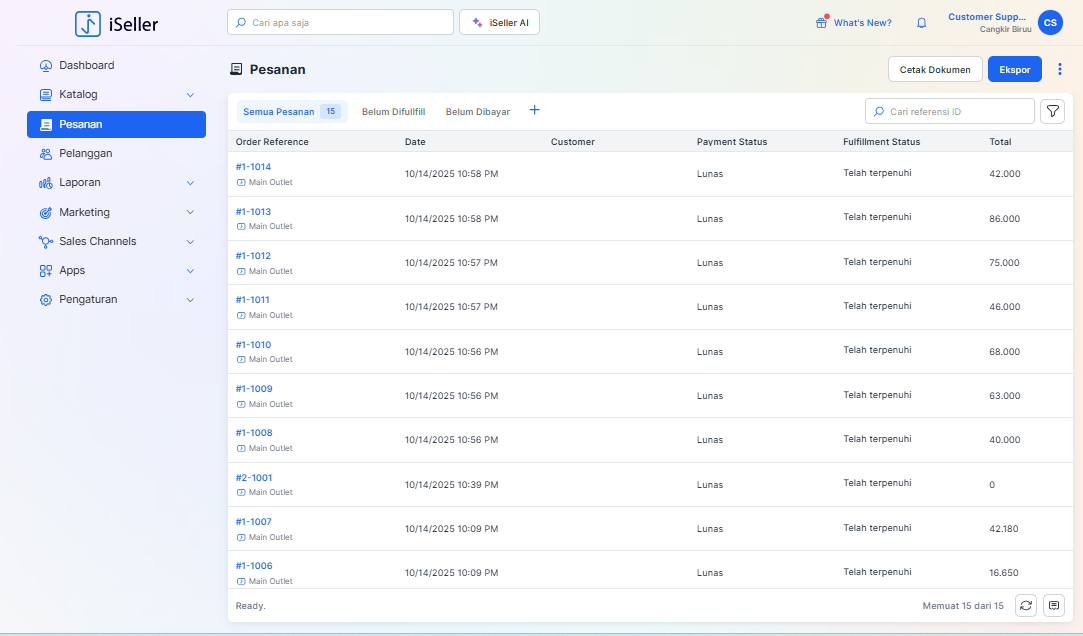Click the notification bell icon
This screenshot has height=636, width=1083.
pos(921,23)
